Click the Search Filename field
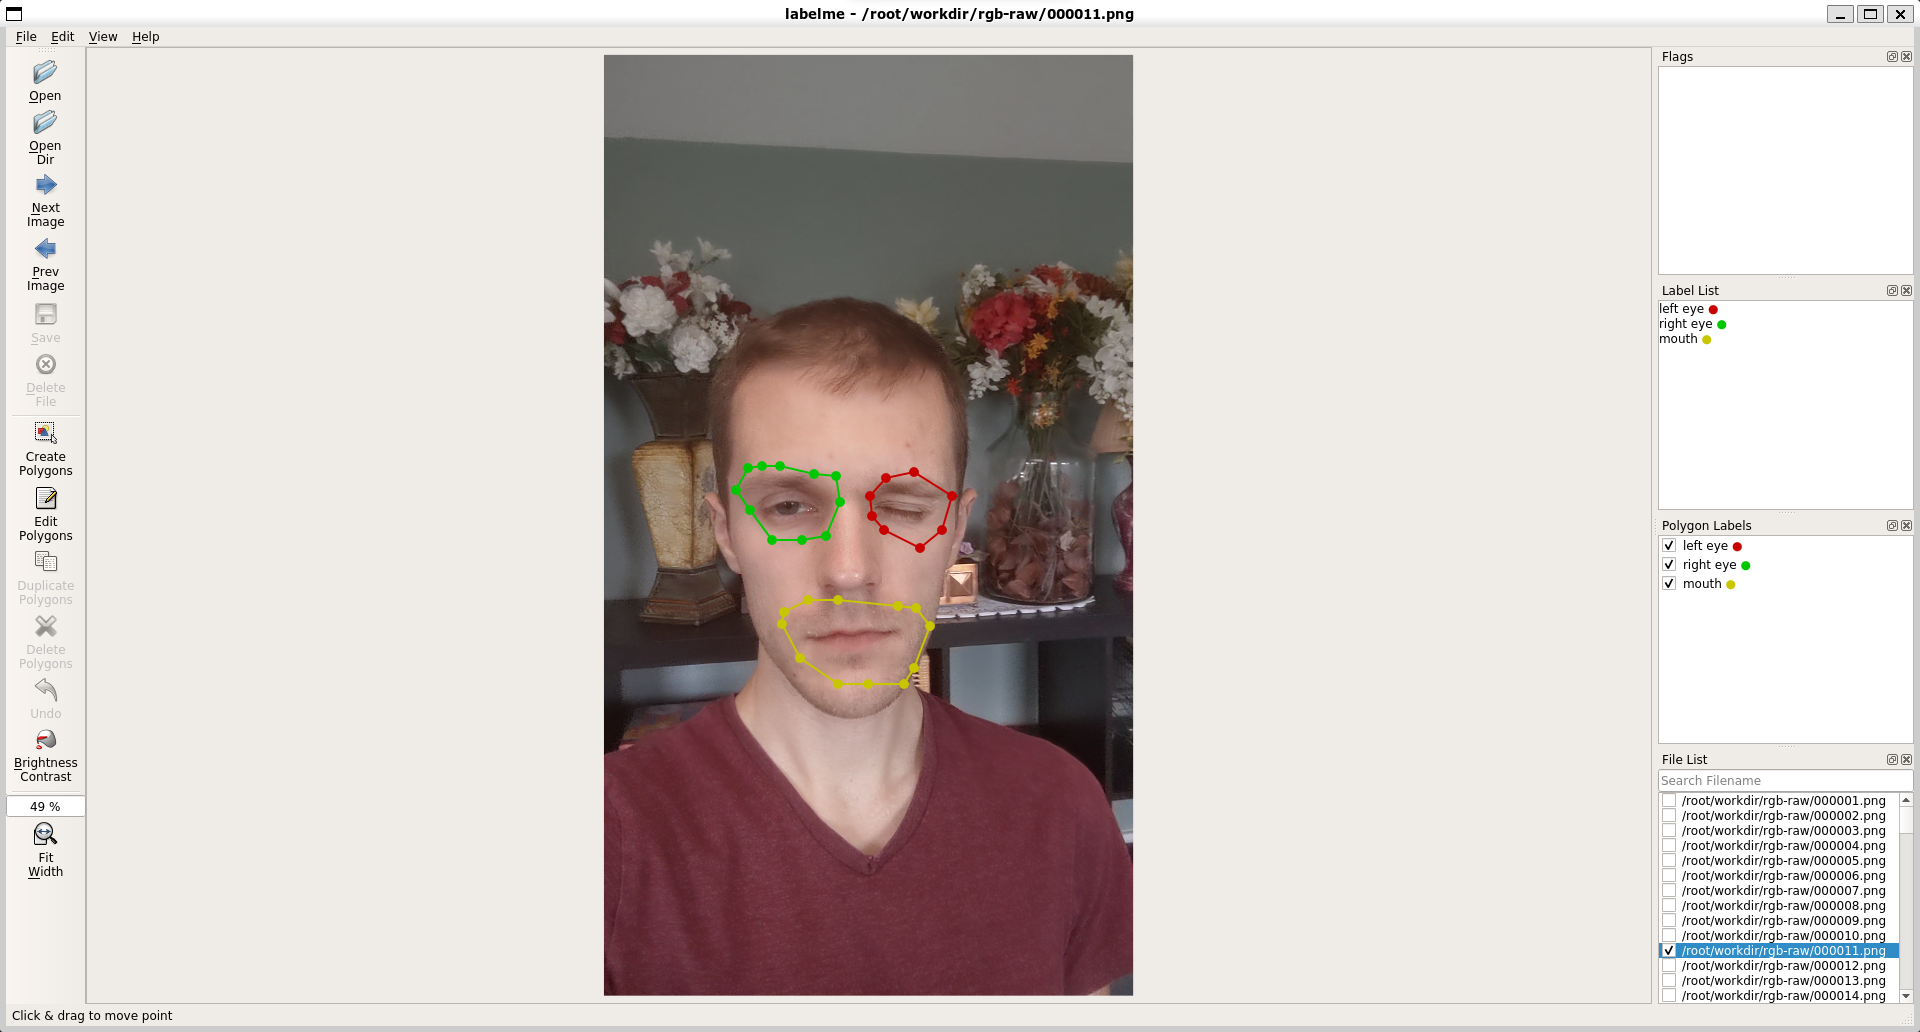1920x1032 pixels. 1785,781
